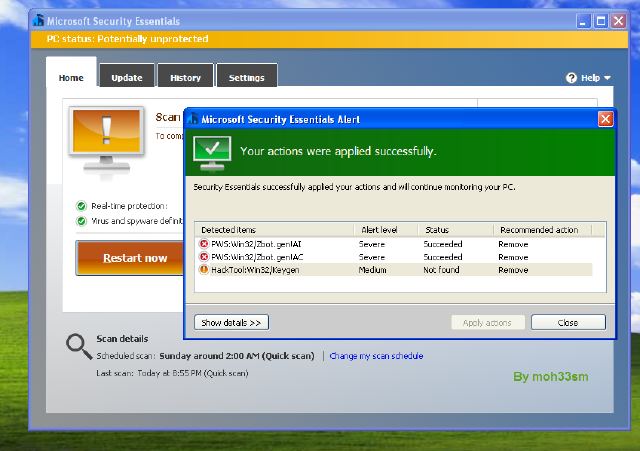Click the Real-time protection green check icon

click(82, 206)
